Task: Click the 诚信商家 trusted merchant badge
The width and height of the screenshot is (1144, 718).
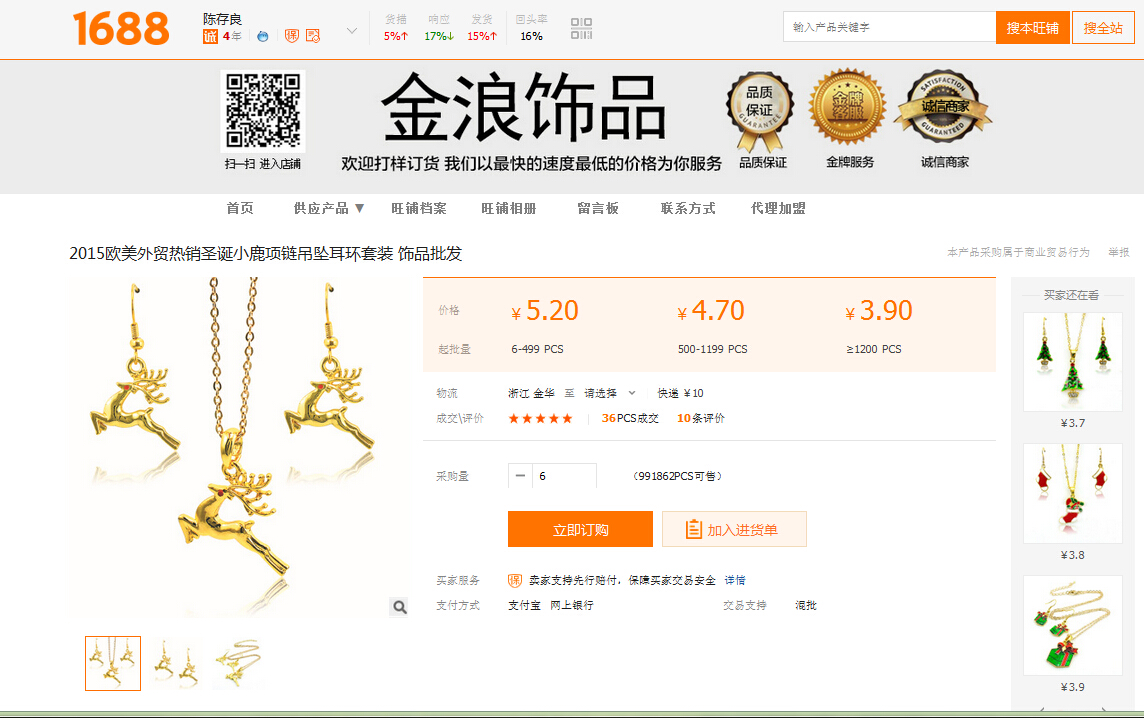Action: coord(943,109)
